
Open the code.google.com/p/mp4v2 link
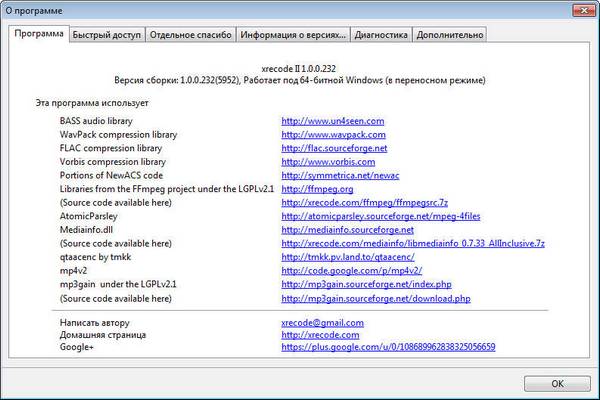[352, 271]
